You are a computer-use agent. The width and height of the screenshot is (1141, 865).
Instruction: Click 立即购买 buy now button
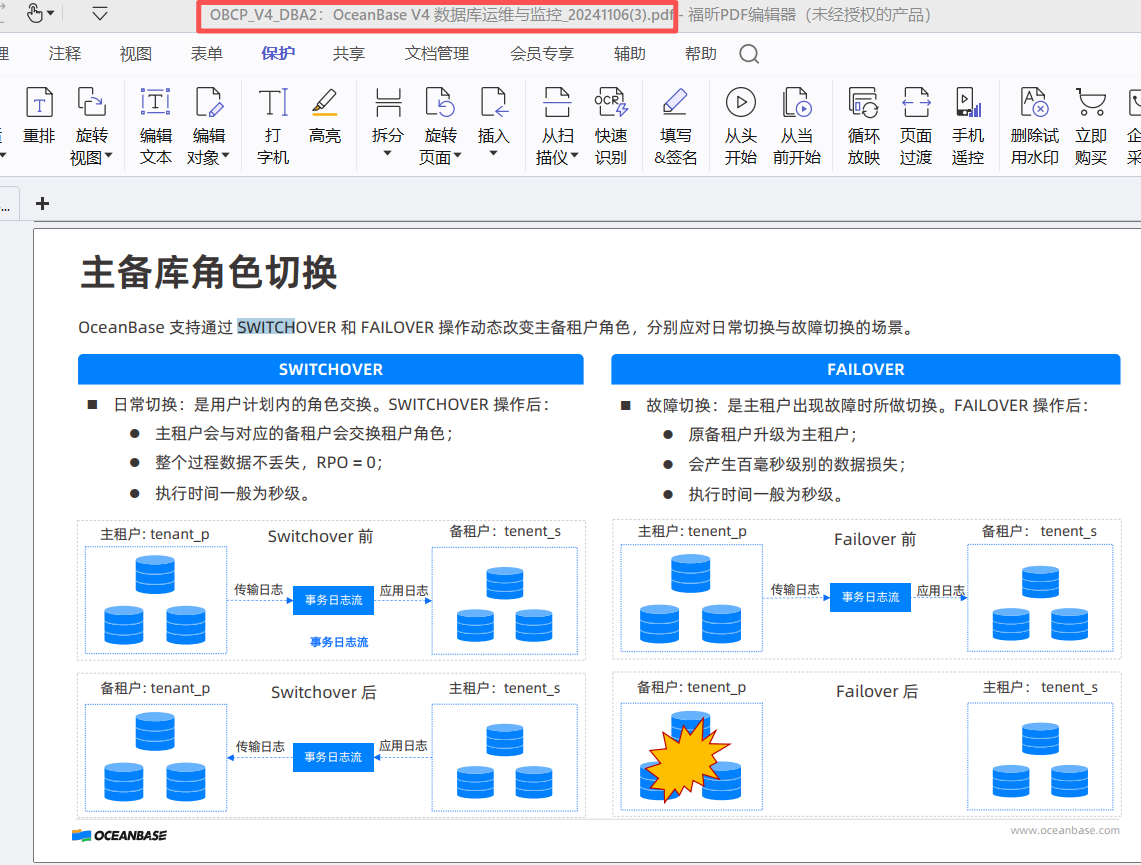pos(1091,125)
